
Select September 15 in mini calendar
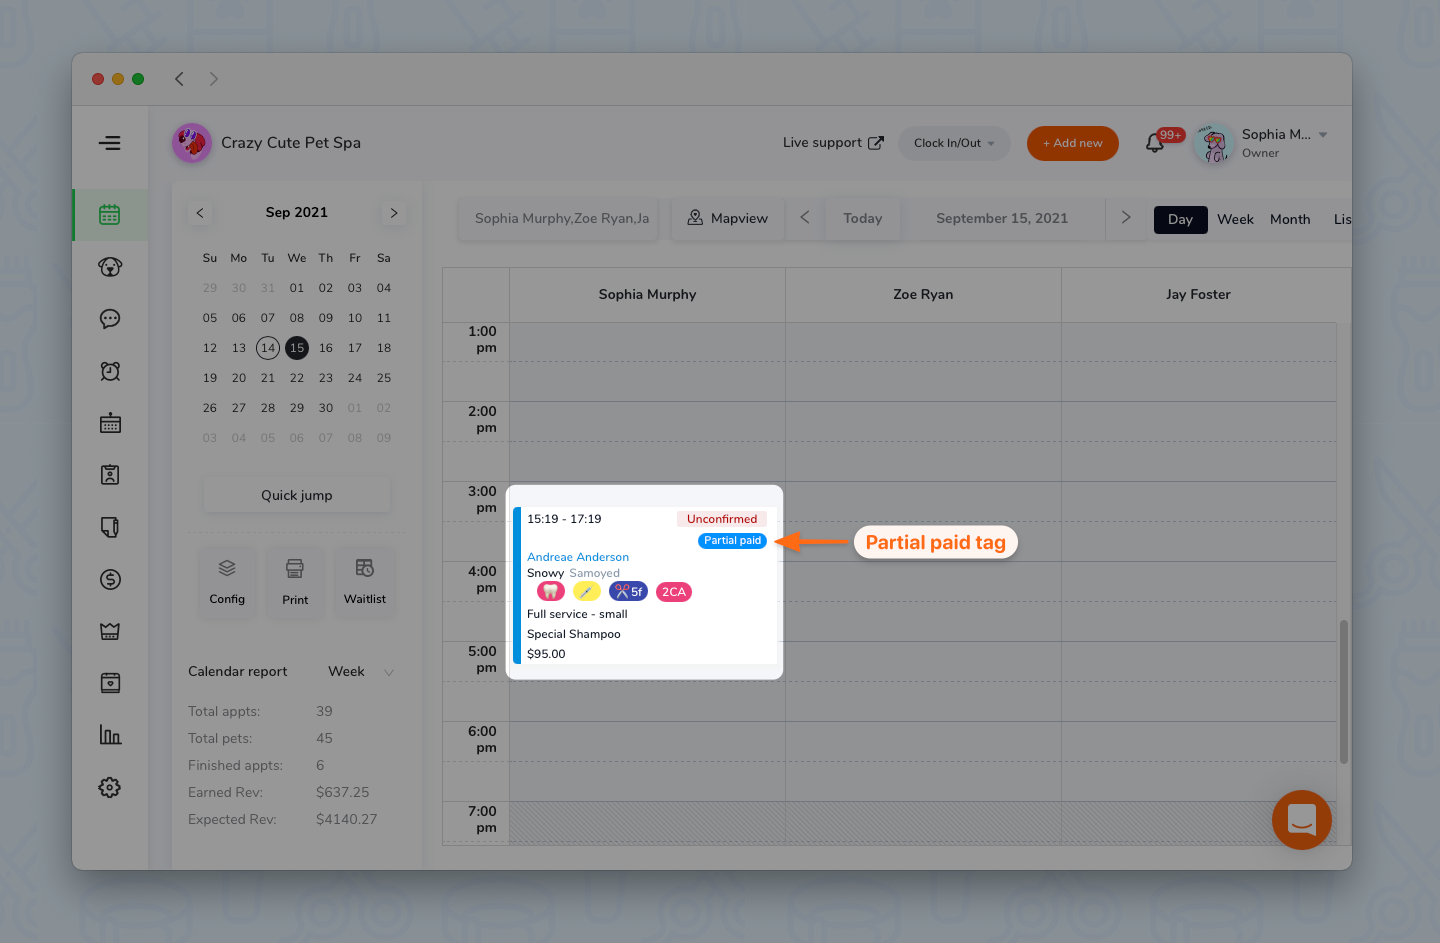tap(297, 348)
